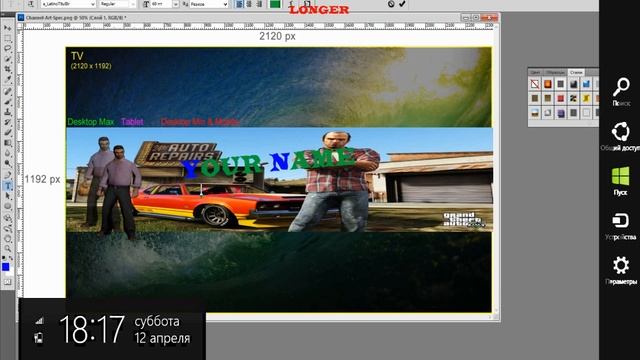Cancel text edits with the circle-slash icon
640x360 pixels.
391,4
